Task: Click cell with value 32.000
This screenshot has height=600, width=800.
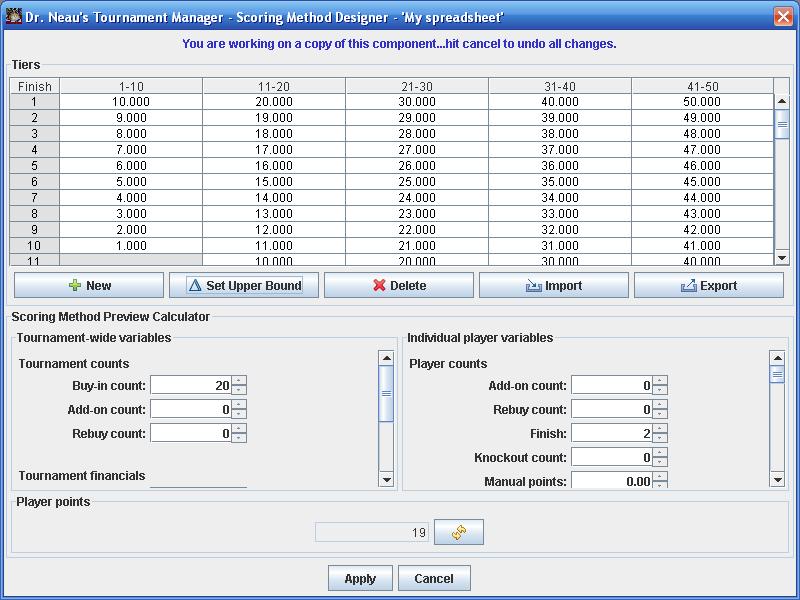Action: [560, 230]
